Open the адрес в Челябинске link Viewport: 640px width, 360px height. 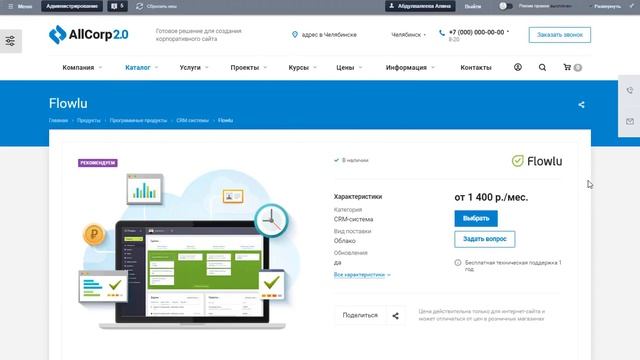pyautogui.click(x=329, y=35)
